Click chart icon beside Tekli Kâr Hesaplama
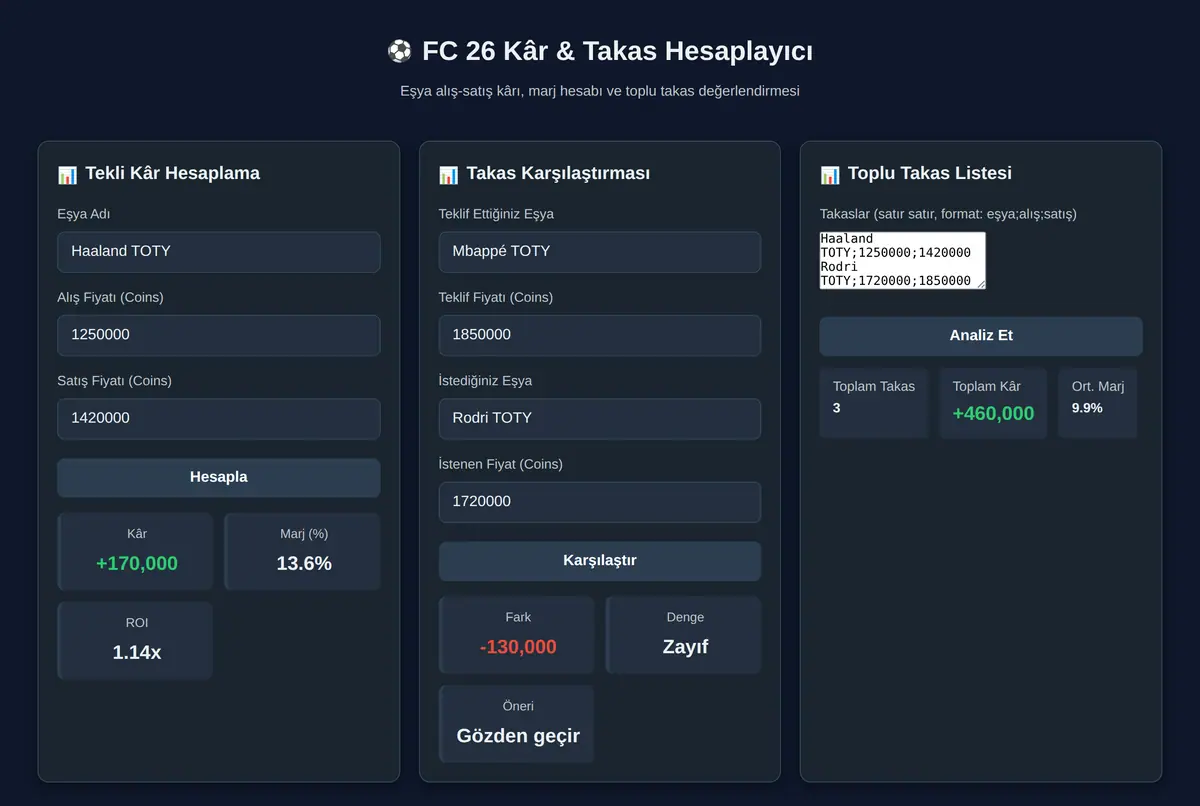The width and height of the screenshot is (1200, 806). [67, 174]
